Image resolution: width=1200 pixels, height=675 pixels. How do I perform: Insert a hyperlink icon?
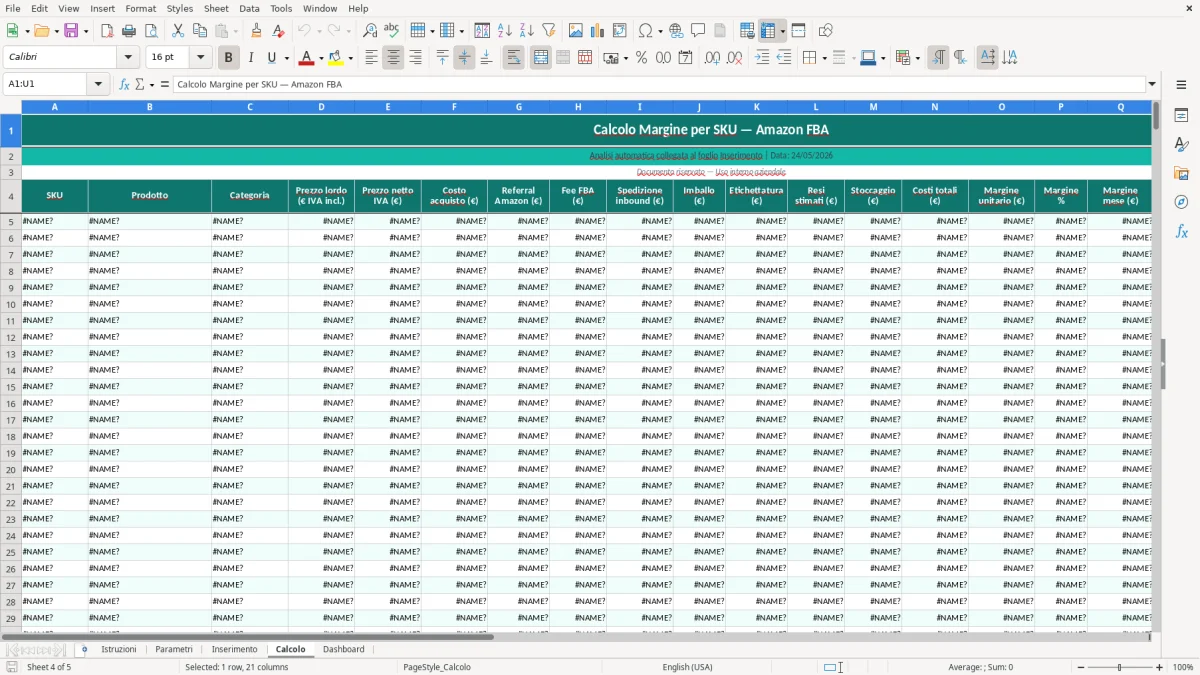coord(676,31)
